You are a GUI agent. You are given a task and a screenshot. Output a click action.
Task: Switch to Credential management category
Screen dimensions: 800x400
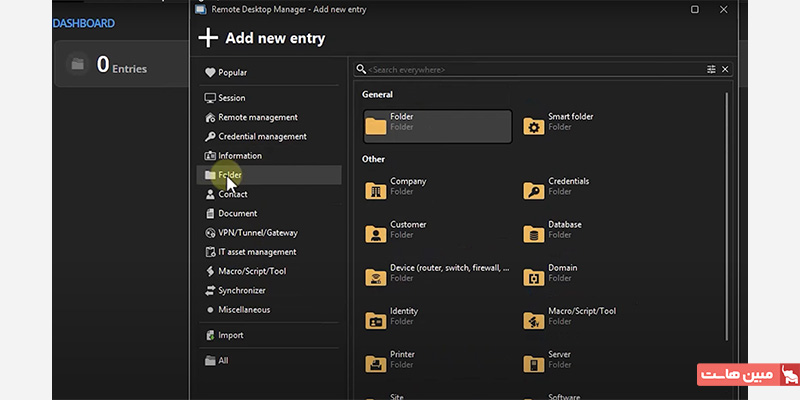262,136
